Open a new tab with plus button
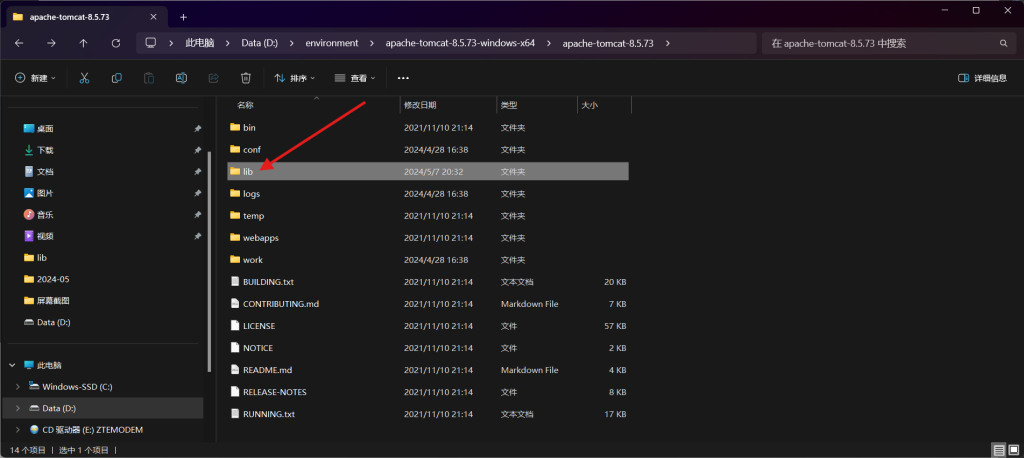The height and width of the screenshot is (458, 1024). [x=184, y=17]
